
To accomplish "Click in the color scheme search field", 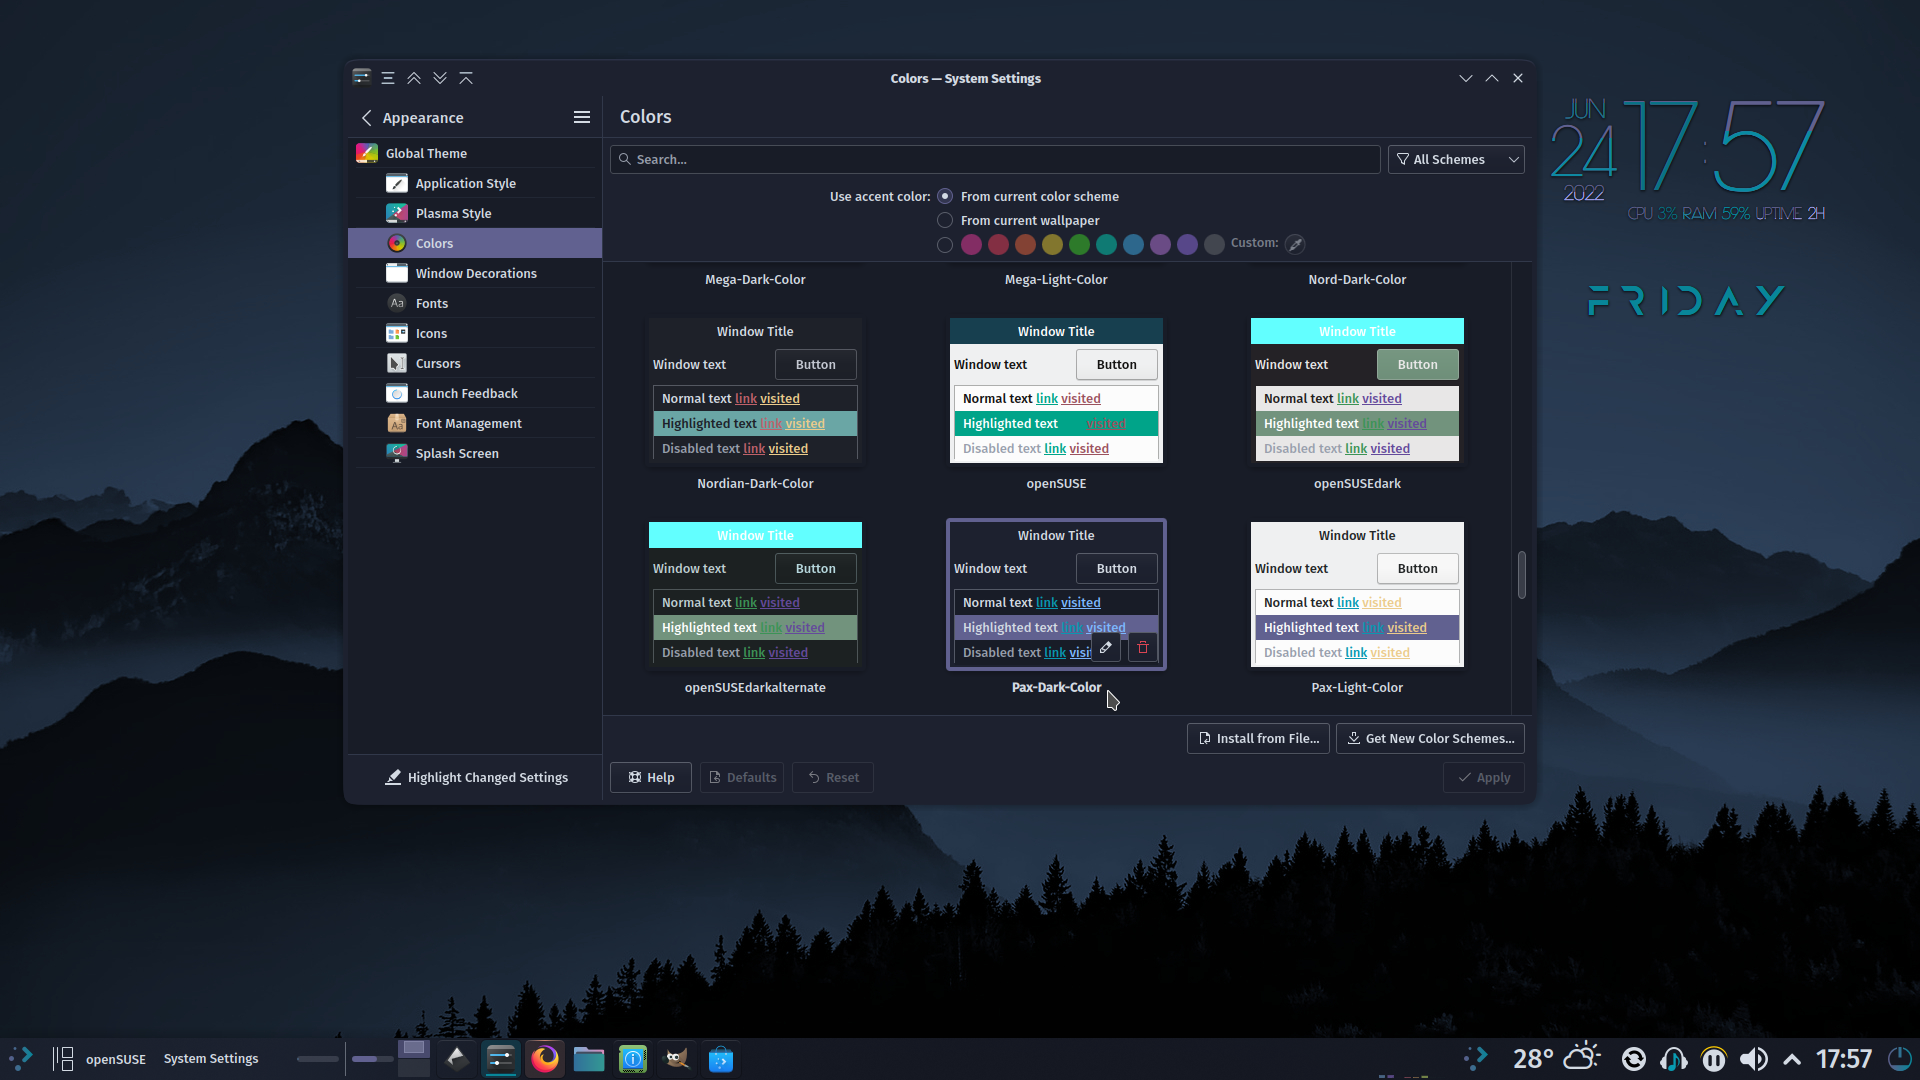I will [x=995, y=159].
